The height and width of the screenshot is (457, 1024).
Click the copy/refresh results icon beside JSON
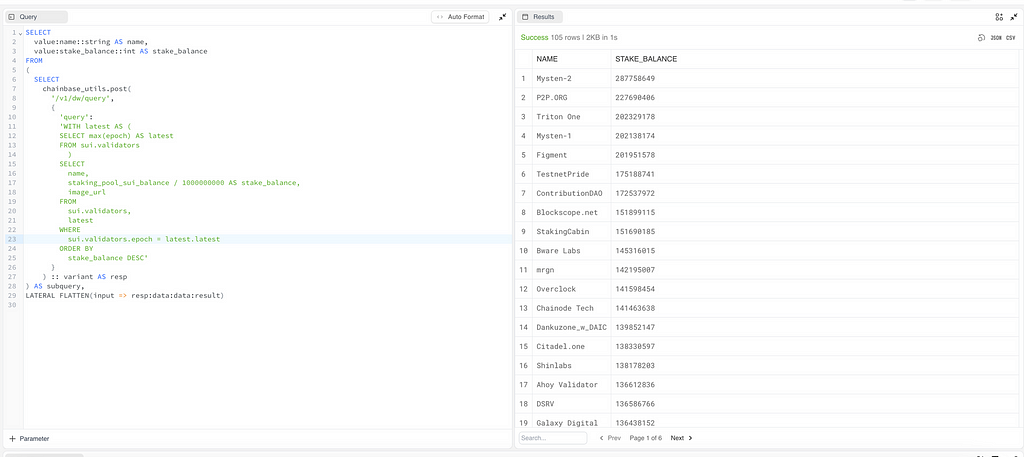pyautogui.click(x=981, y=38)
